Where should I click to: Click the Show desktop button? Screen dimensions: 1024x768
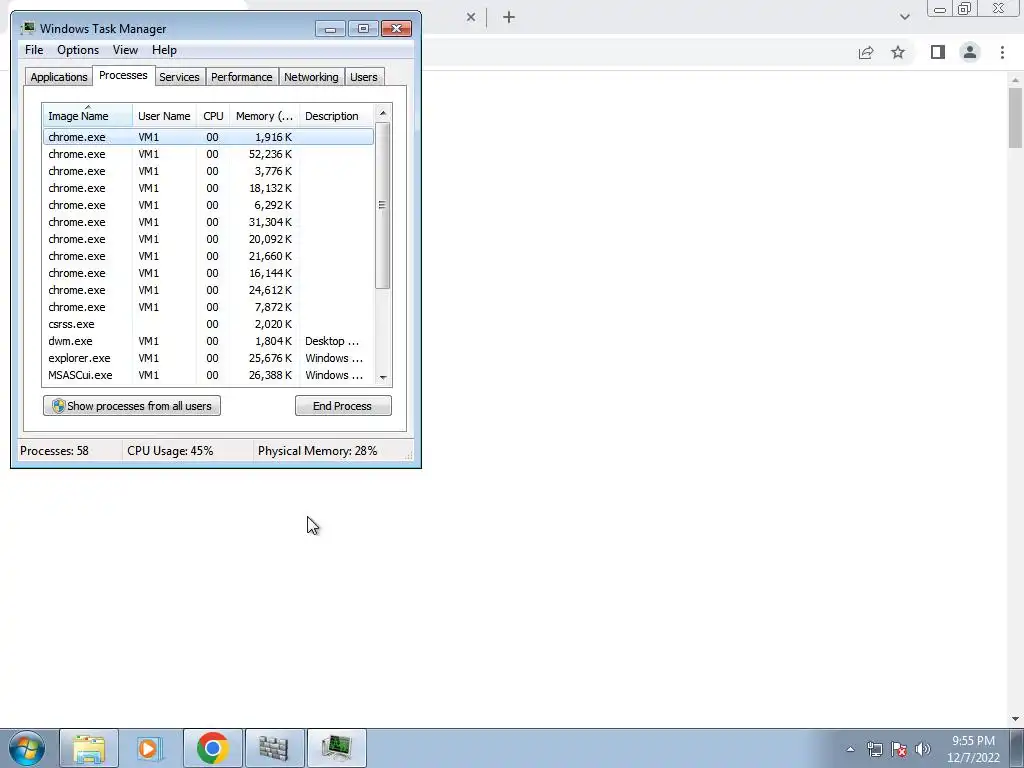point(1017,748)
